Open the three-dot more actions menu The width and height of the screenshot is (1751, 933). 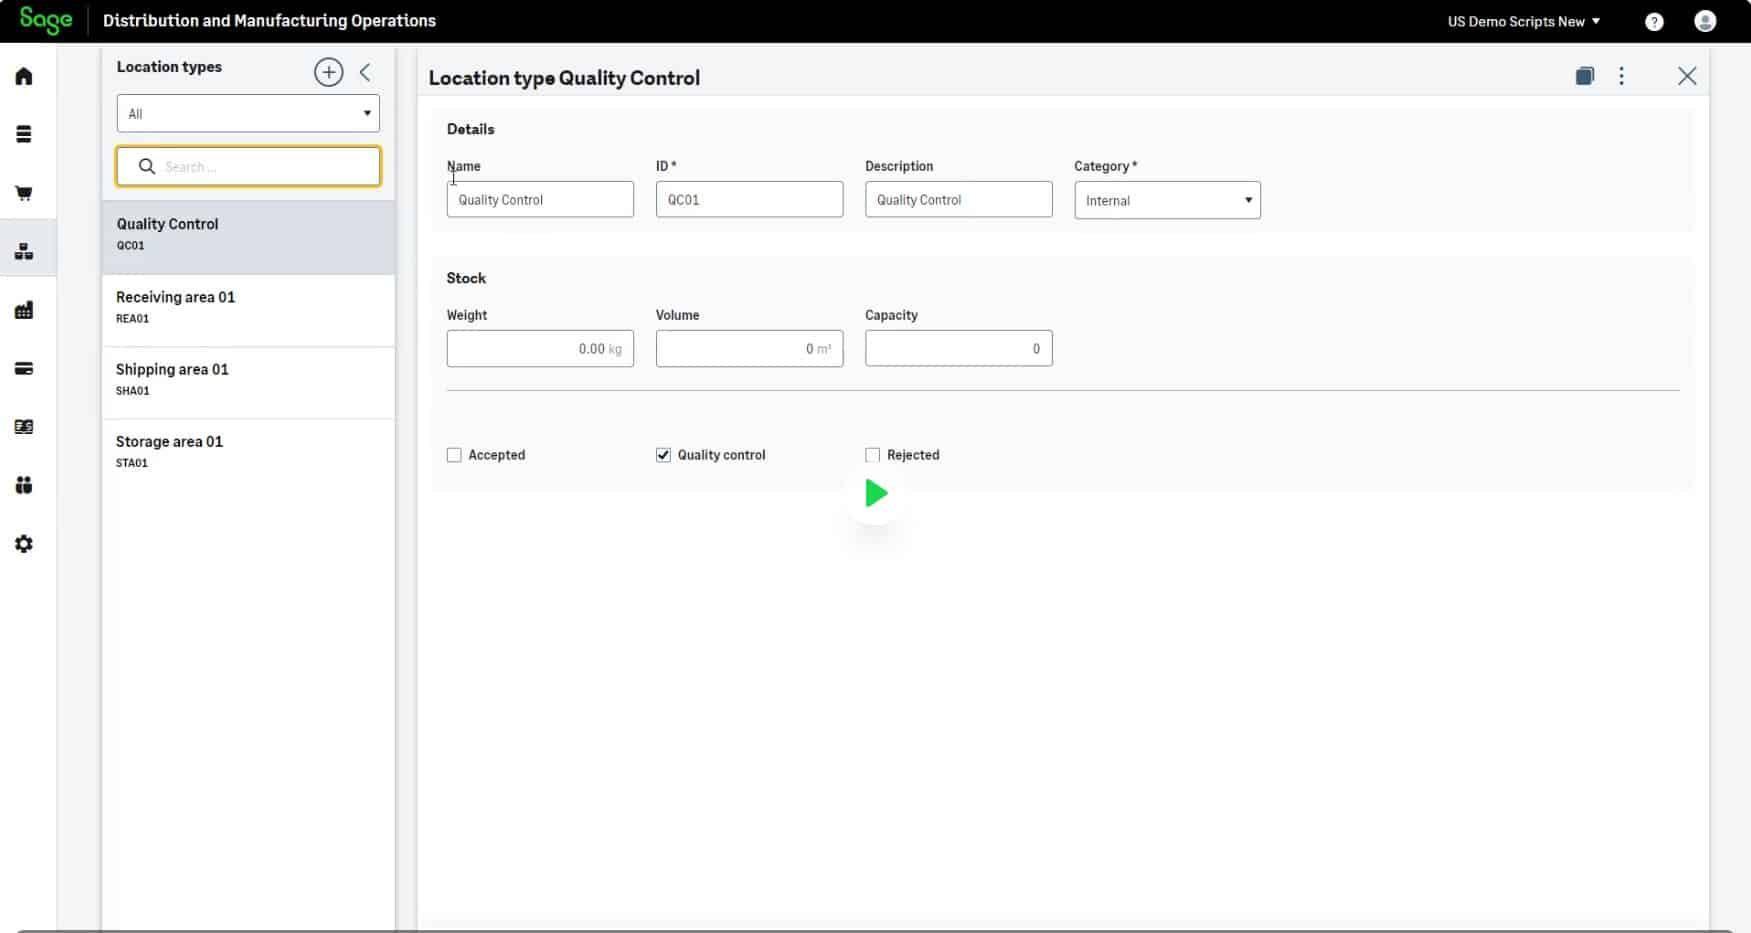tap(1621, 76)
